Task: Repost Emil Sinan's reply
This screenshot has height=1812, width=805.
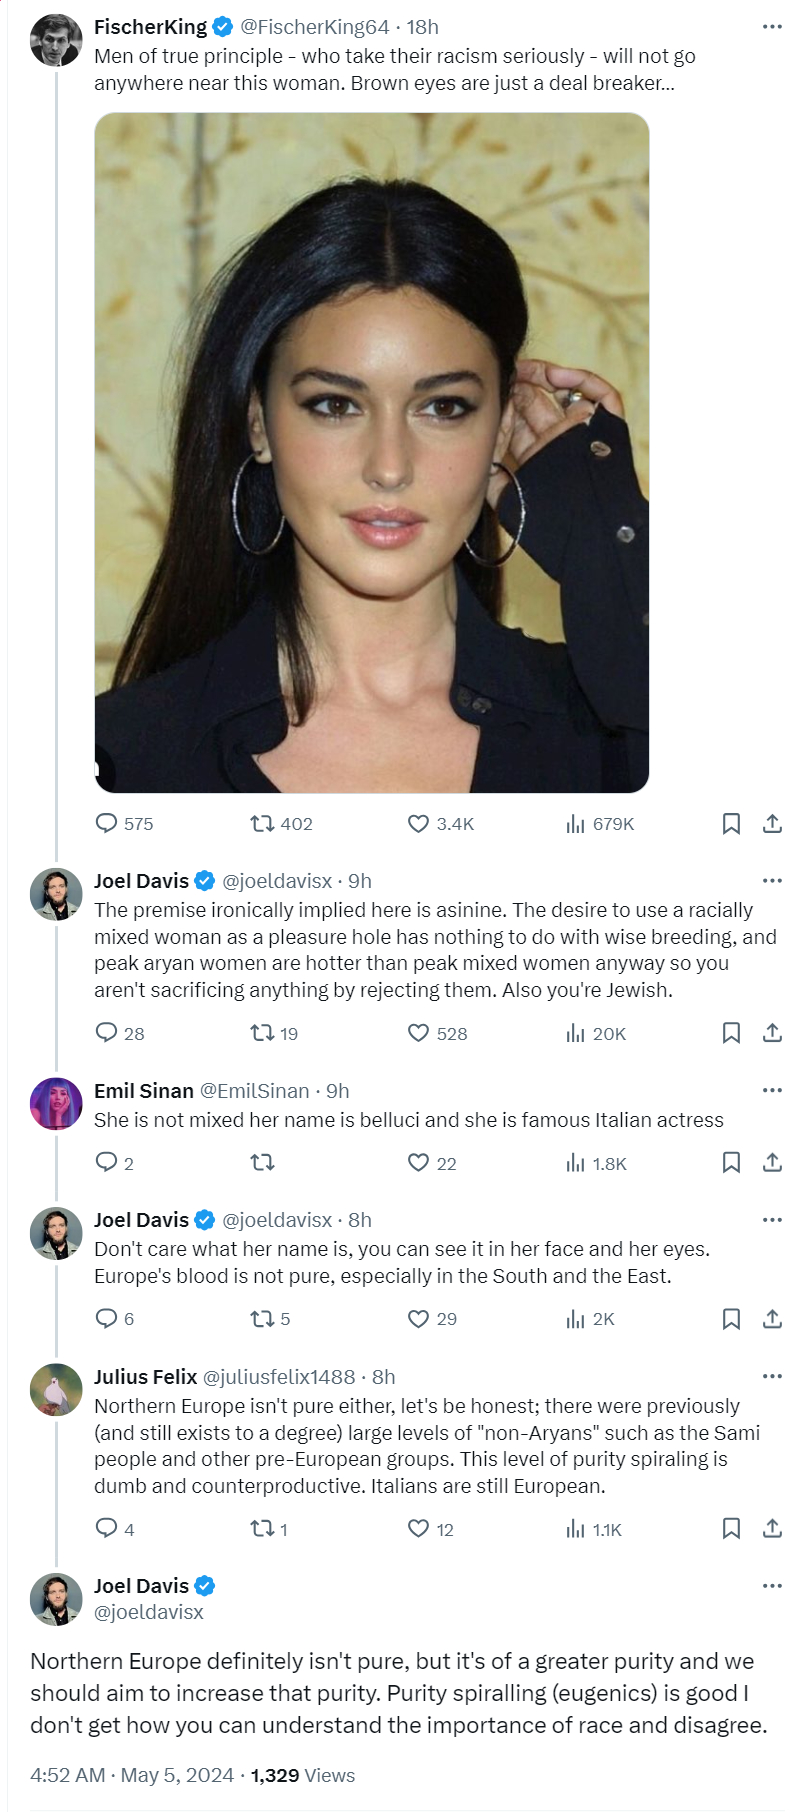Action: (x=262, y=1163)
